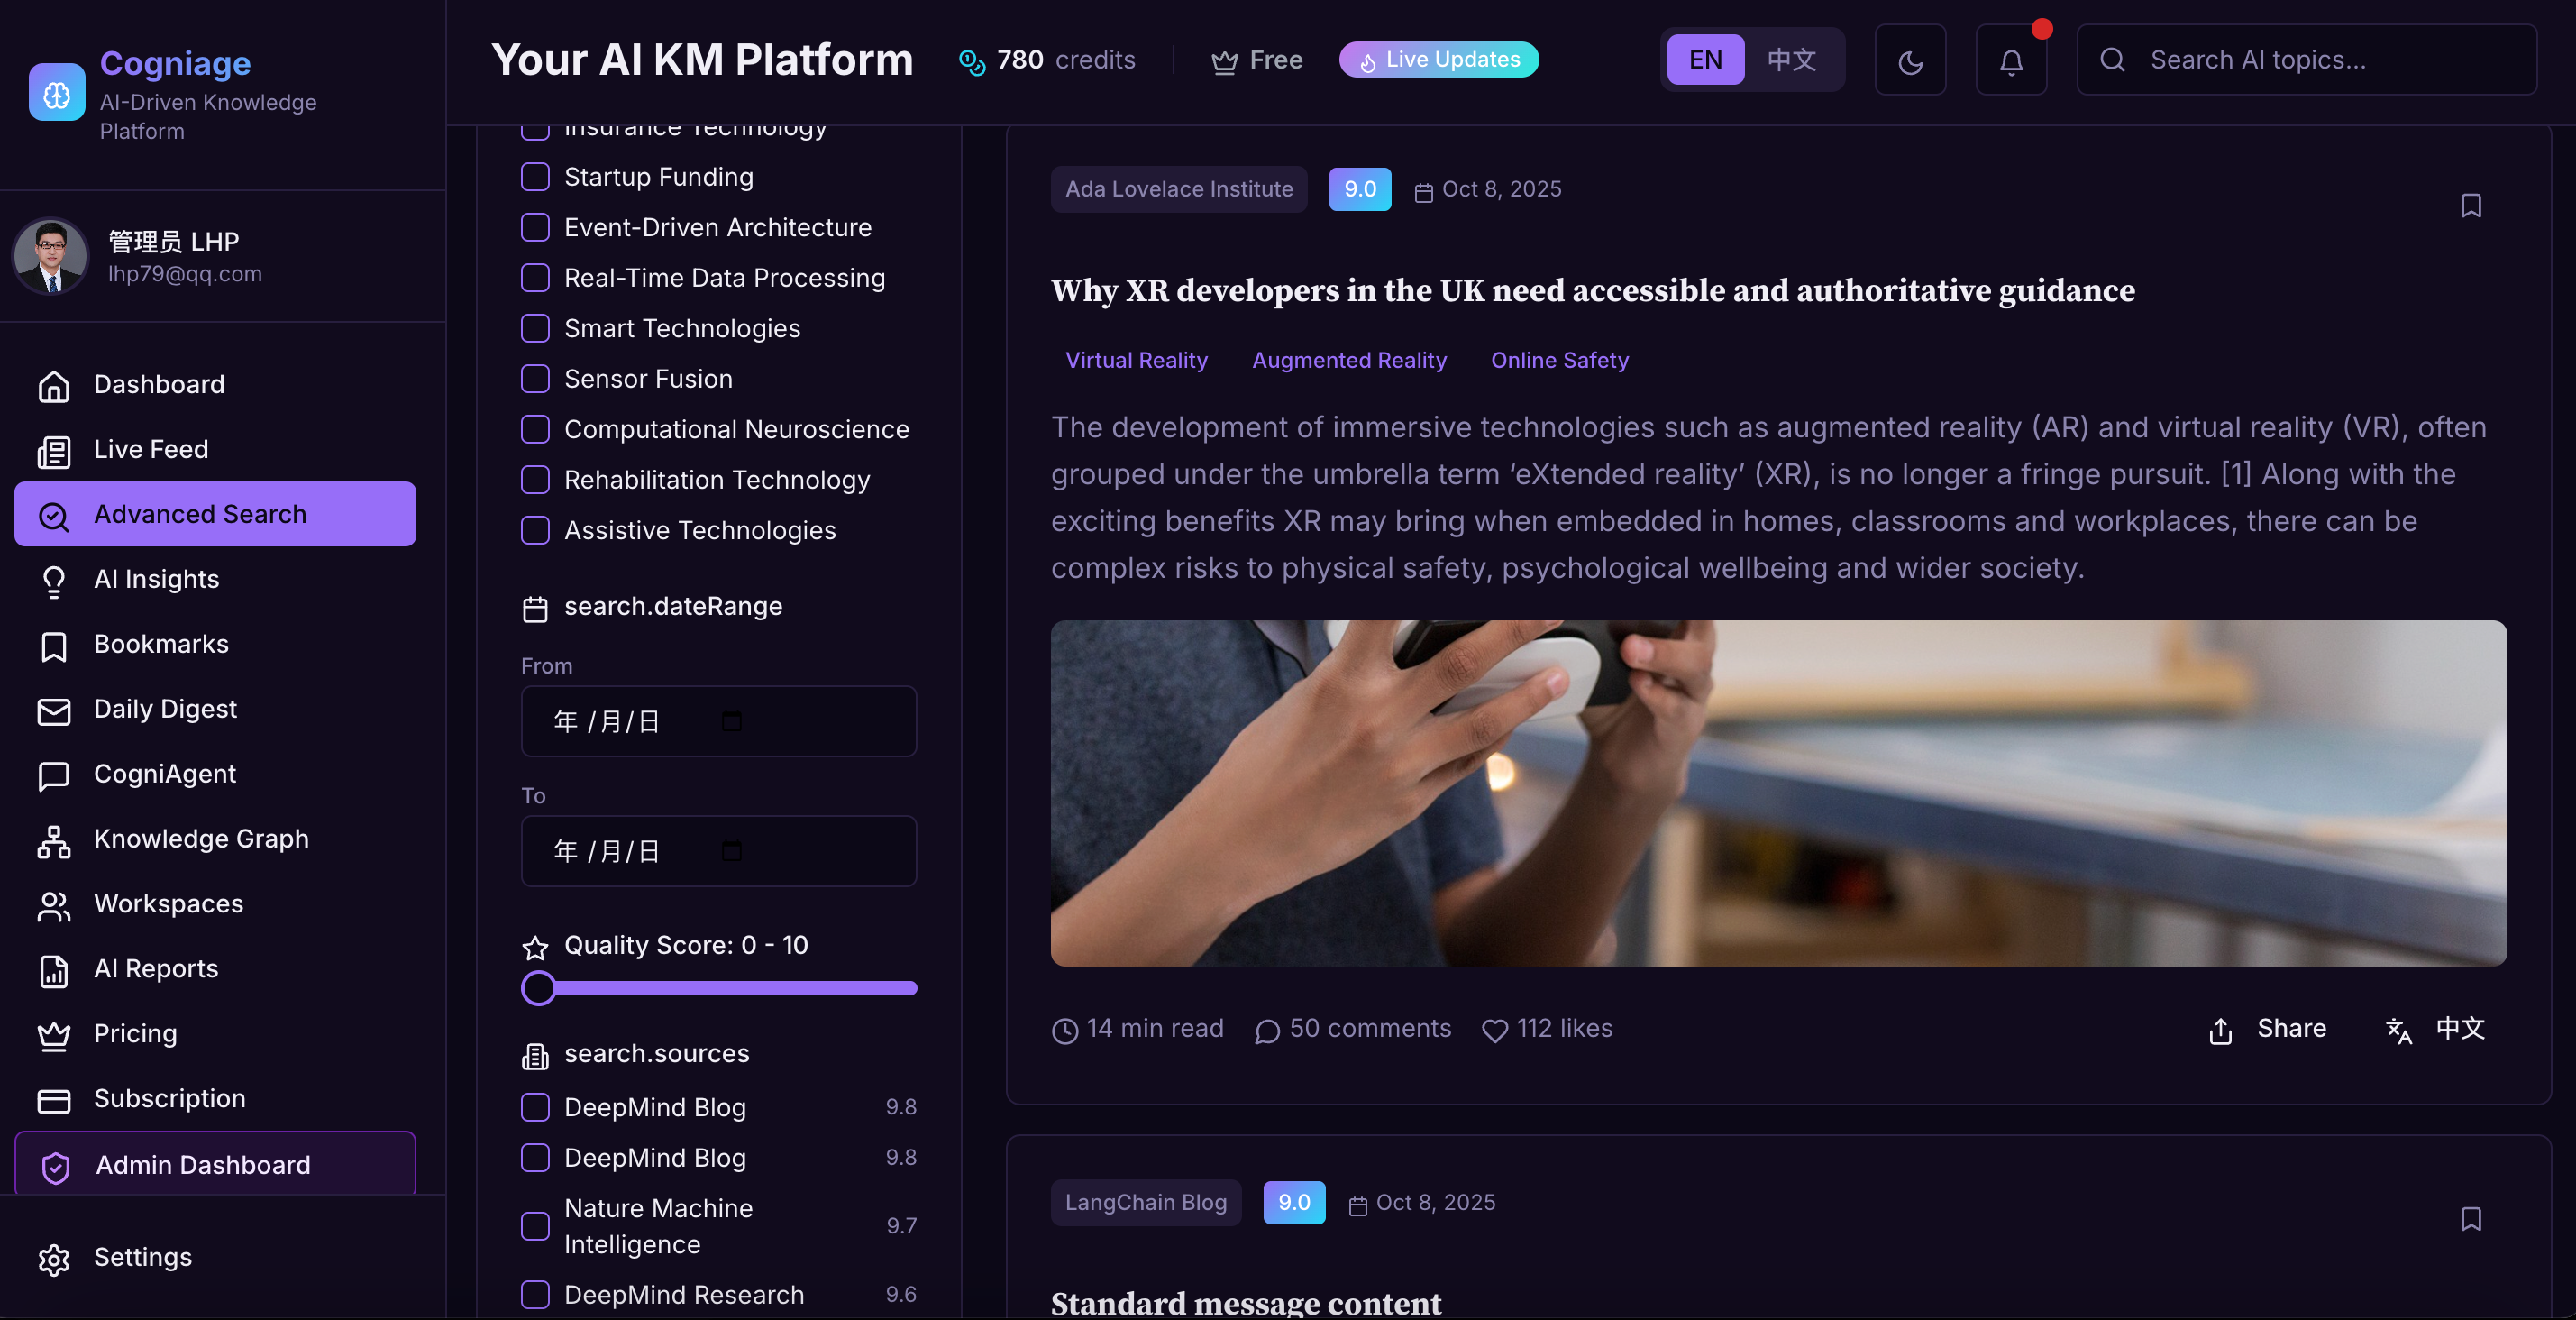Open the Workspaces page
Screen dimensions: 2576x1320
(x=215, y=904)
